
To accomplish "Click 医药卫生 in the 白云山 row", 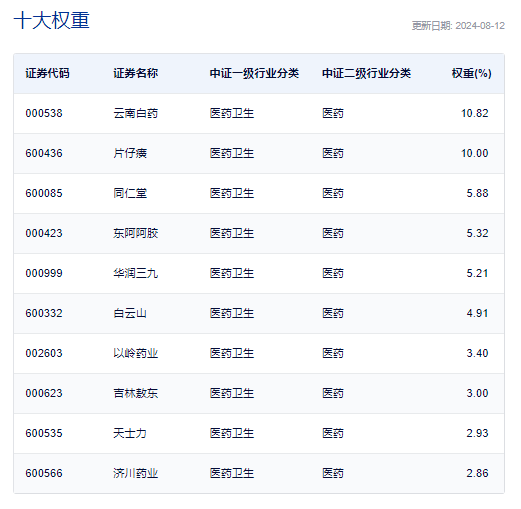I will point(232,313).
